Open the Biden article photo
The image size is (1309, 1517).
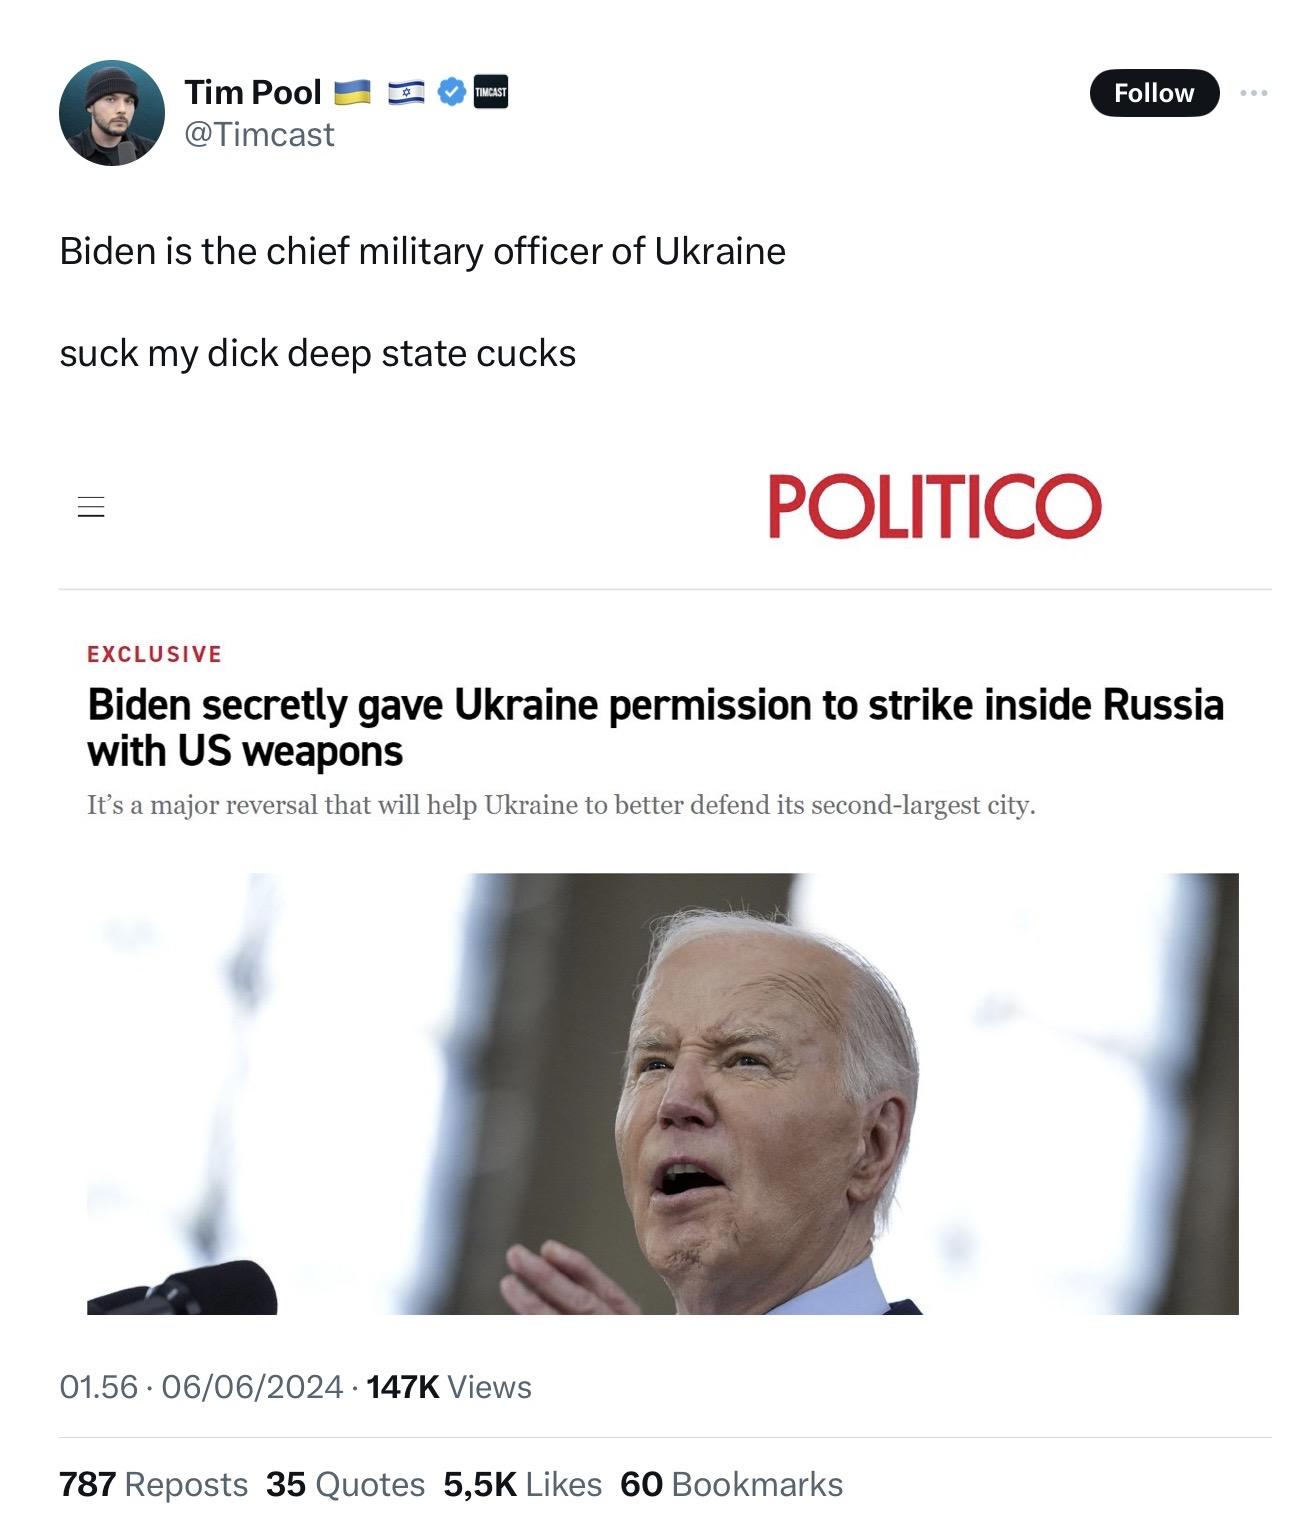662,1093
